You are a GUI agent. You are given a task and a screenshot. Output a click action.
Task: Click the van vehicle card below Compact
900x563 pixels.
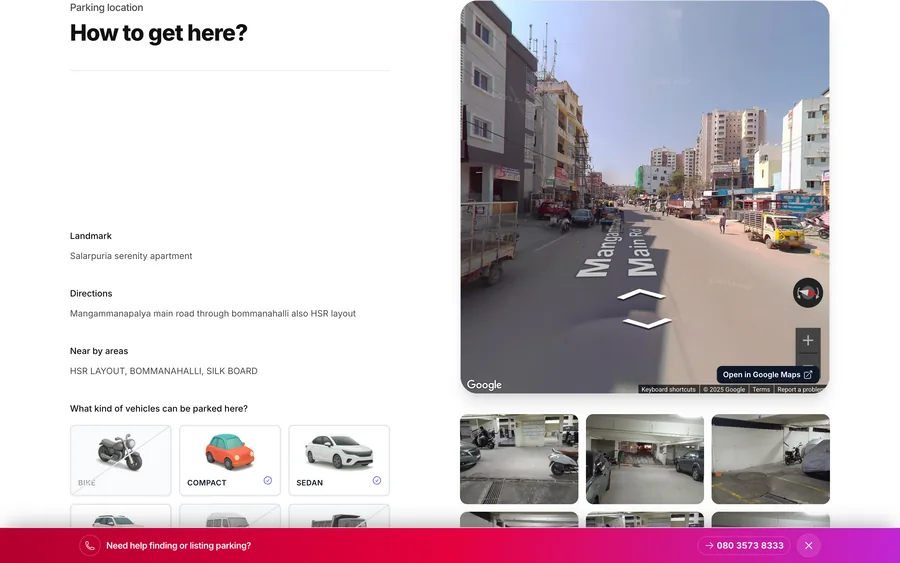(230, 516)
